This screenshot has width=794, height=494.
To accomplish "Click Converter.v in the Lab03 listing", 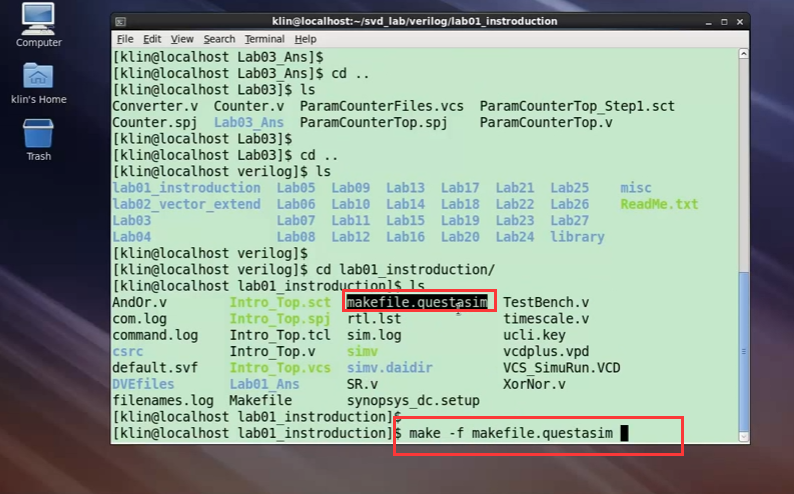I will (155, 106).
